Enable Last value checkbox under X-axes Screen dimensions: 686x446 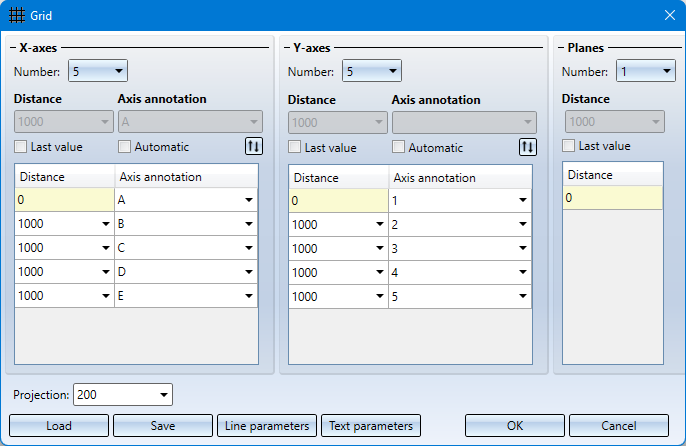21,147
